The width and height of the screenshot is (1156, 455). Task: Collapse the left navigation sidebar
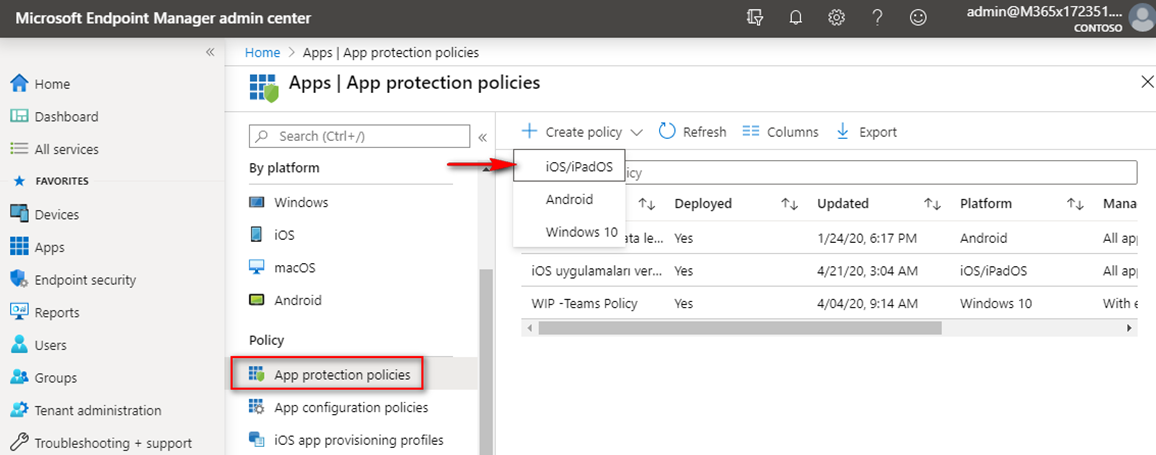(209, 52)
